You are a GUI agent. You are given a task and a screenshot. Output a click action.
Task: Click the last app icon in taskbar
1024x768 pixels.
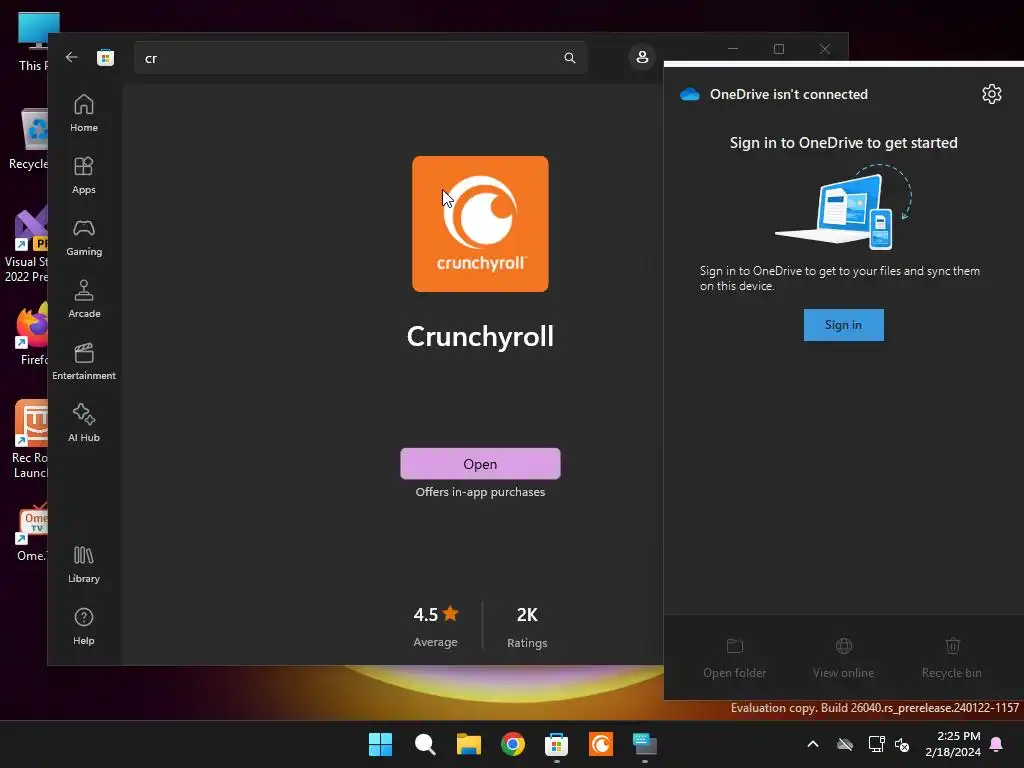pyautogui.click(x=645, y=744)
